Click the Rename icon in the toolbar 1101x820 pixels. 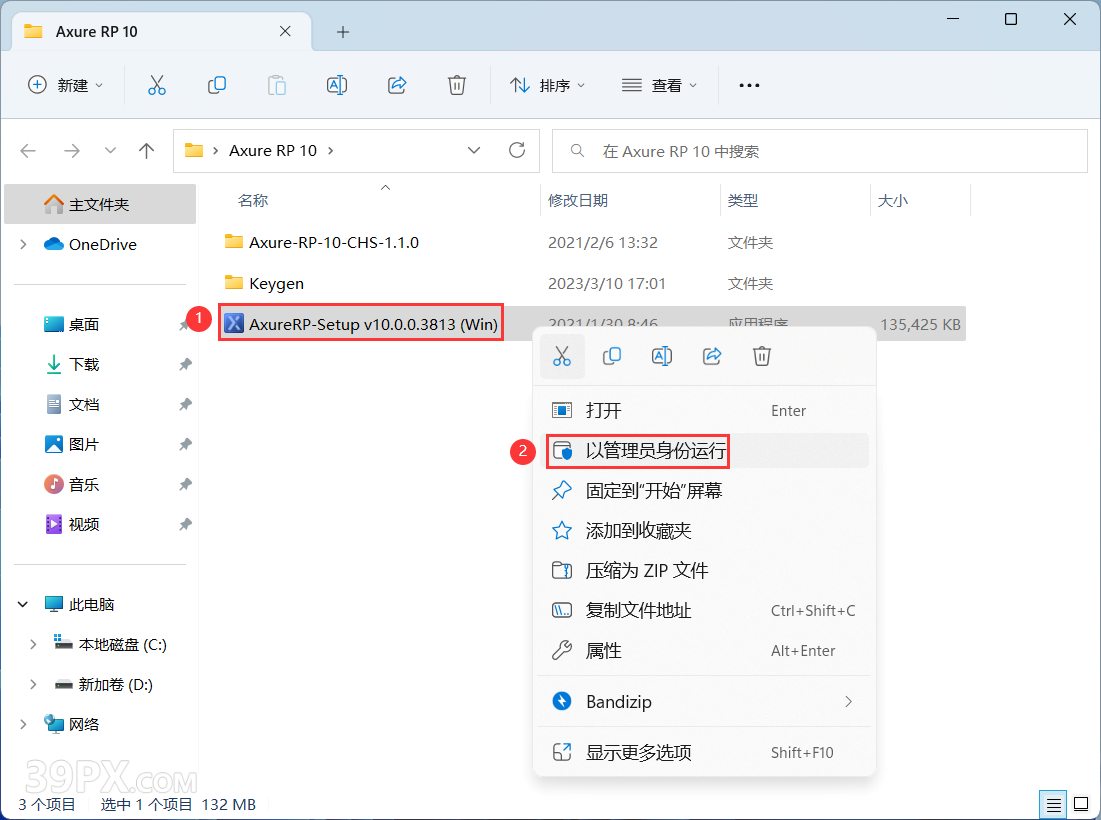pos(337,86)
